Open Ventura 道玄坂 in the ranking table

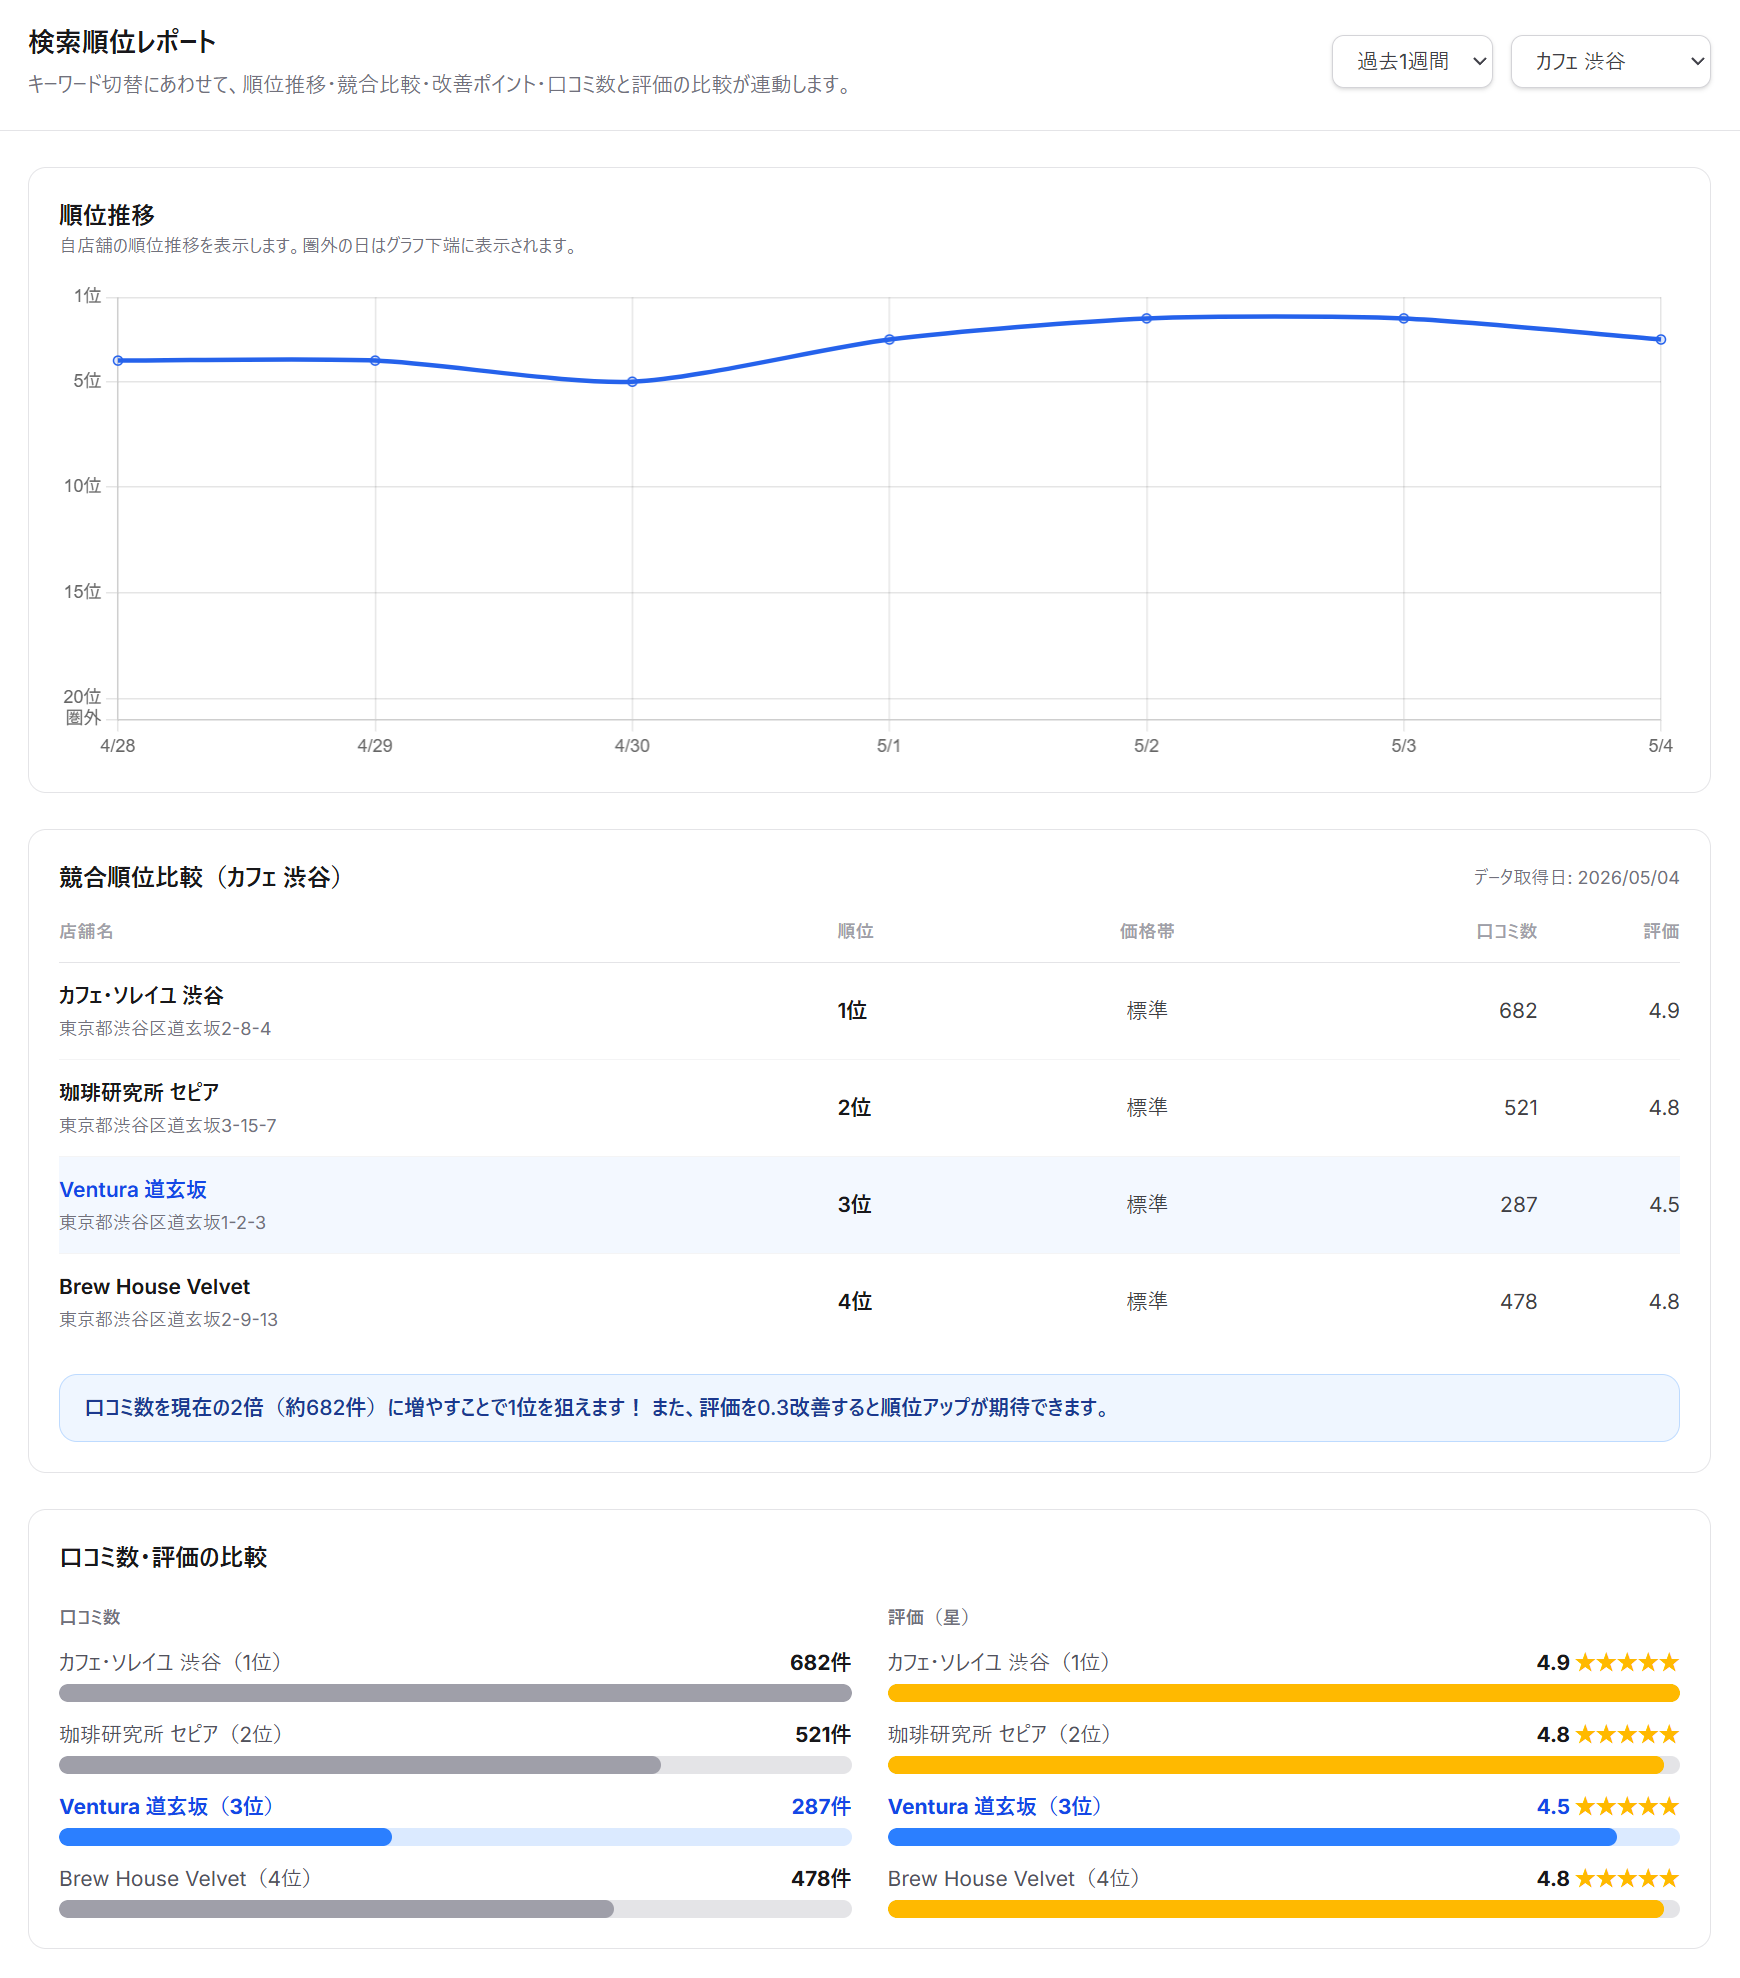coord(133,1189)
